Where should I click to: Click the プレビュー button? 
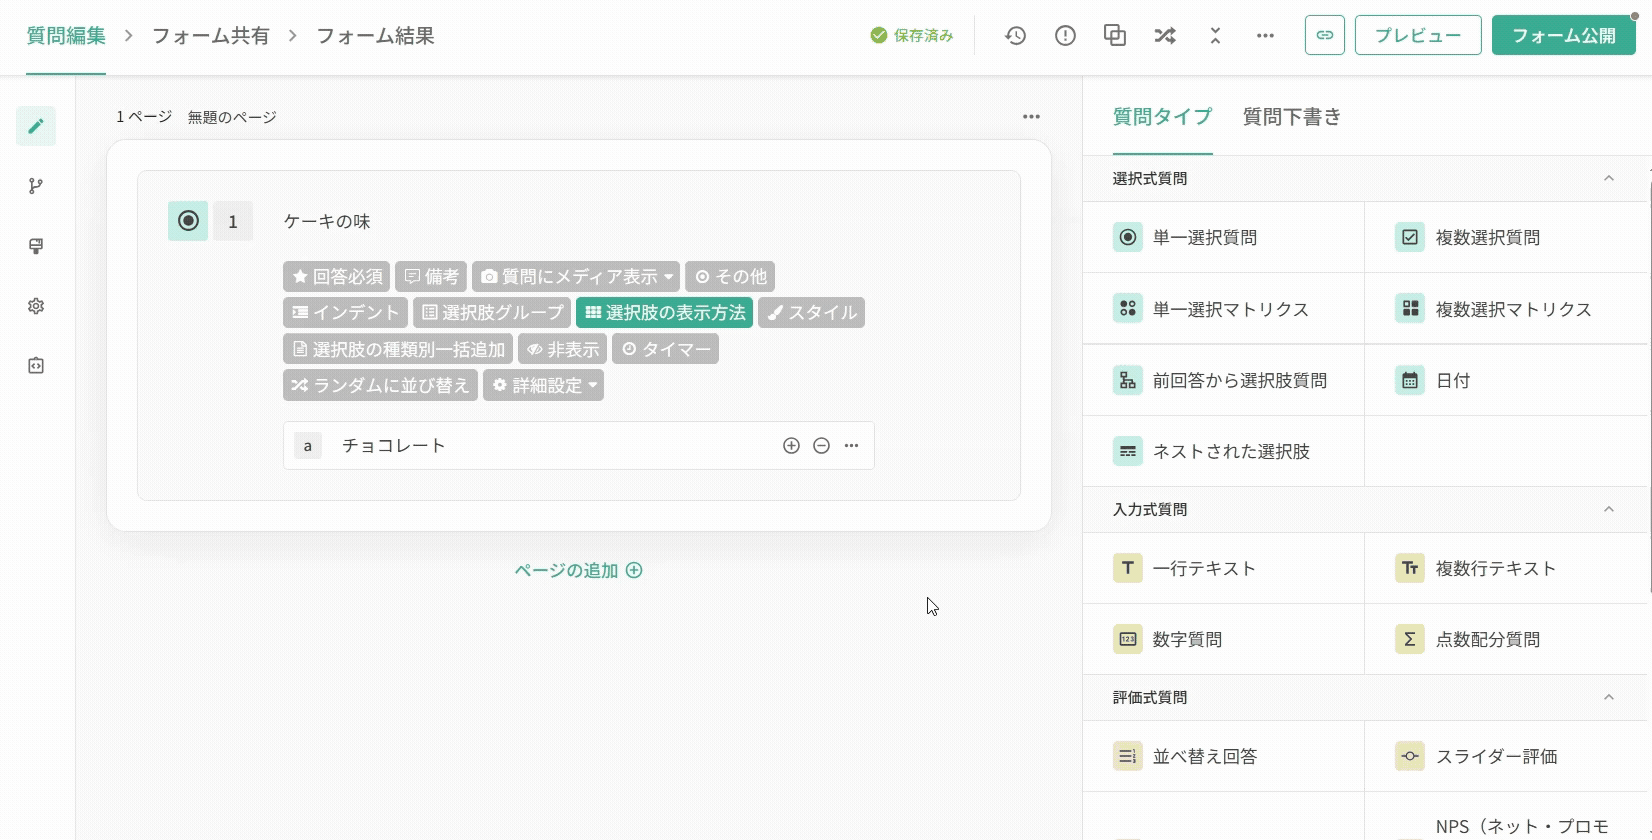pos(1418,35)
